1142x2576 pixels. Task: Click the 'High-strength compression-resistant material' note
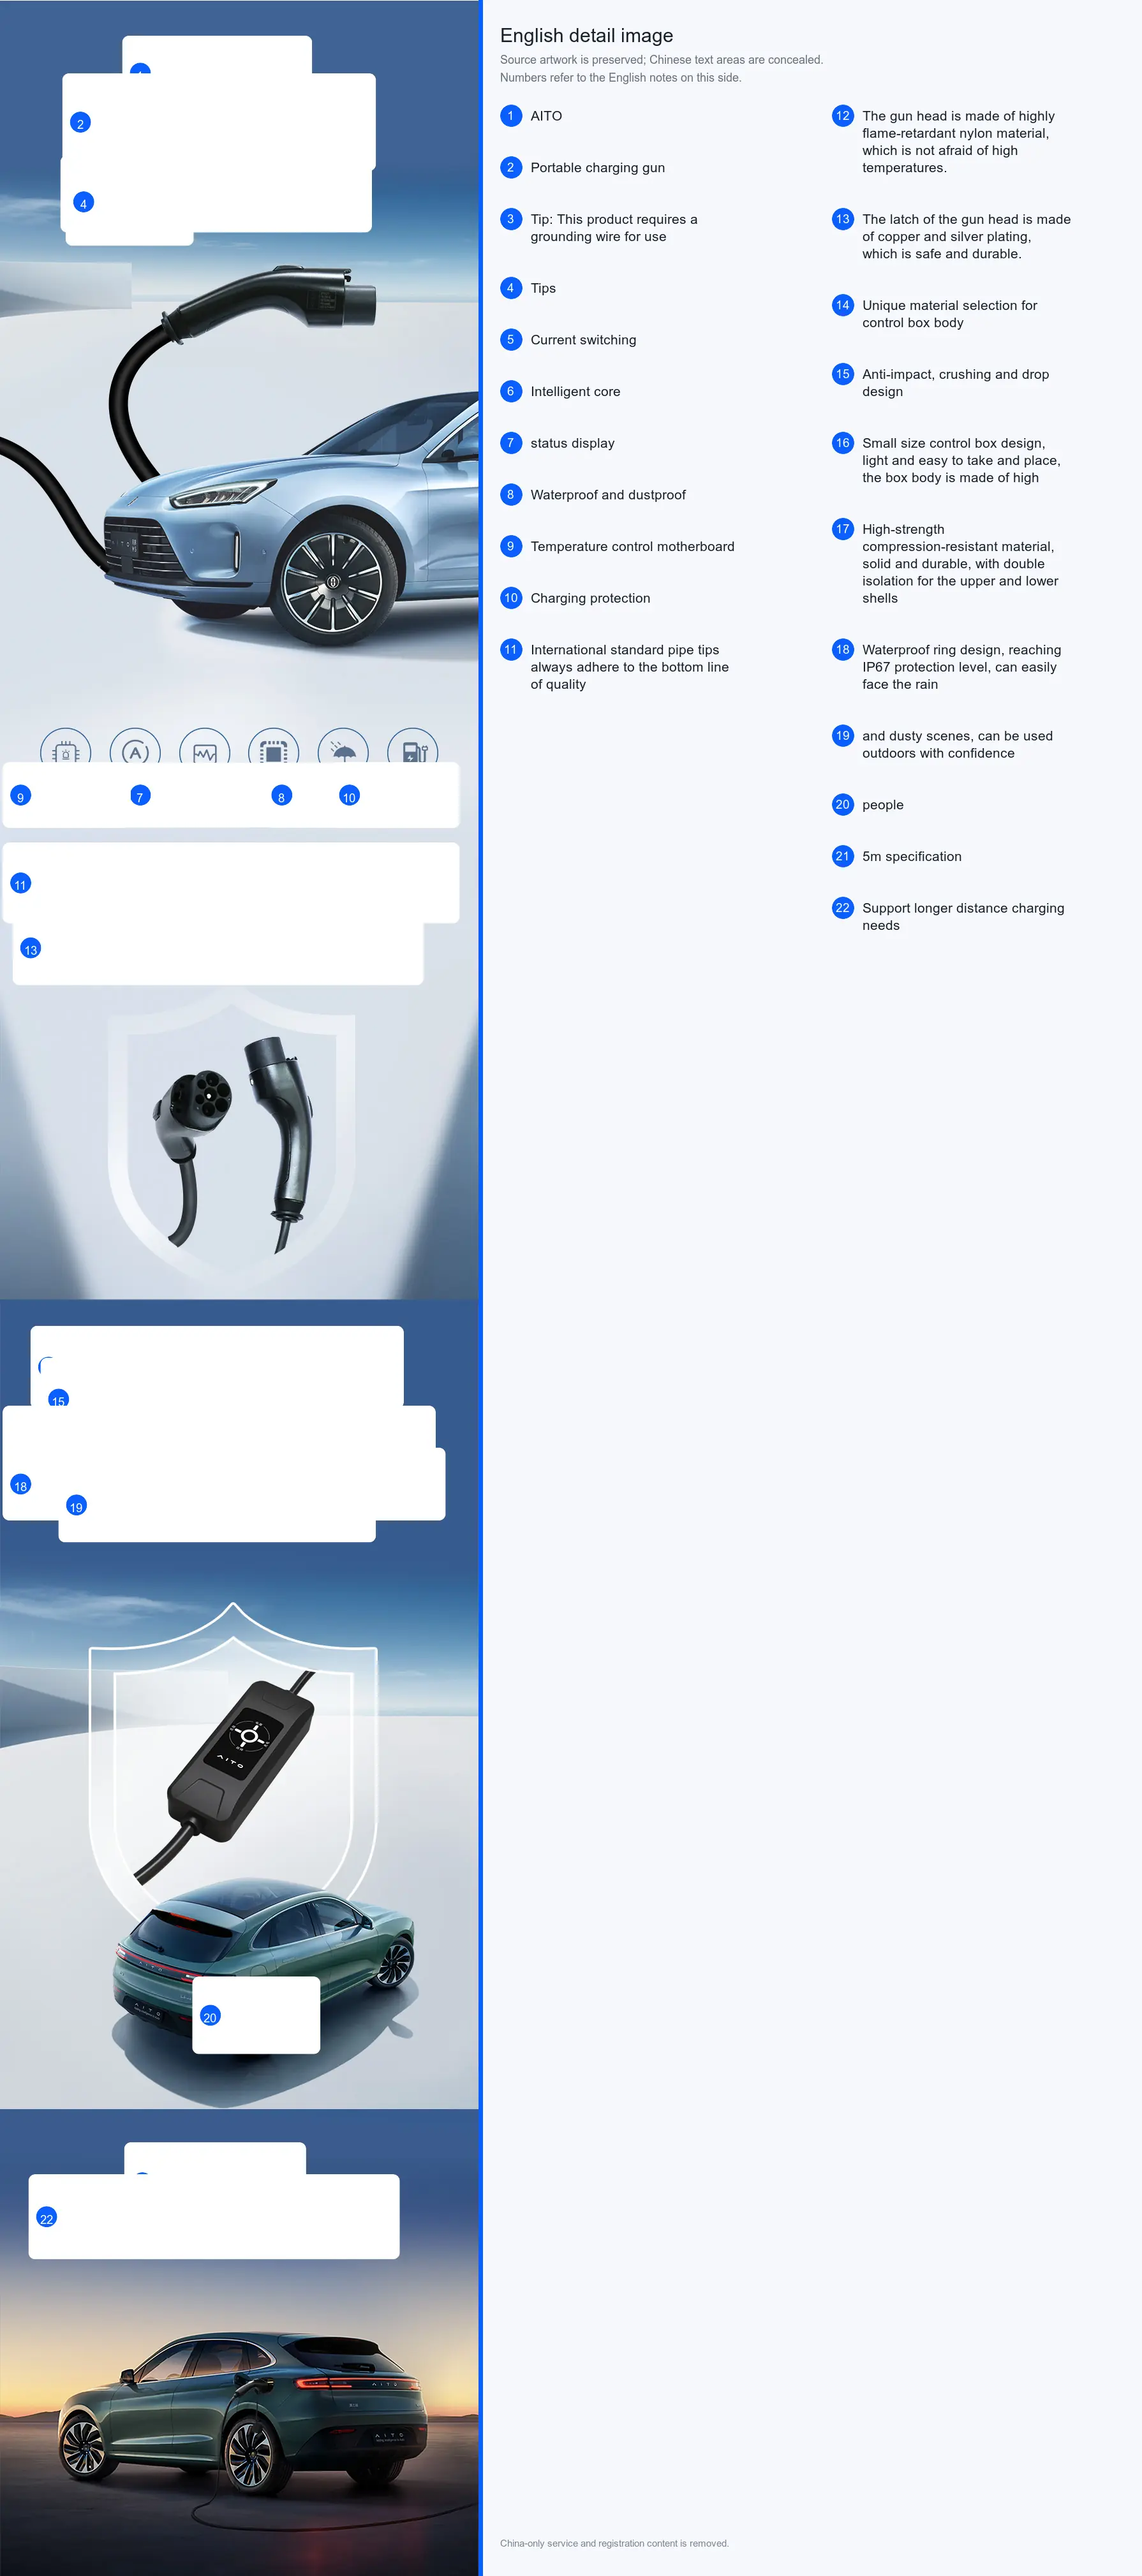(x=960, y=564)
